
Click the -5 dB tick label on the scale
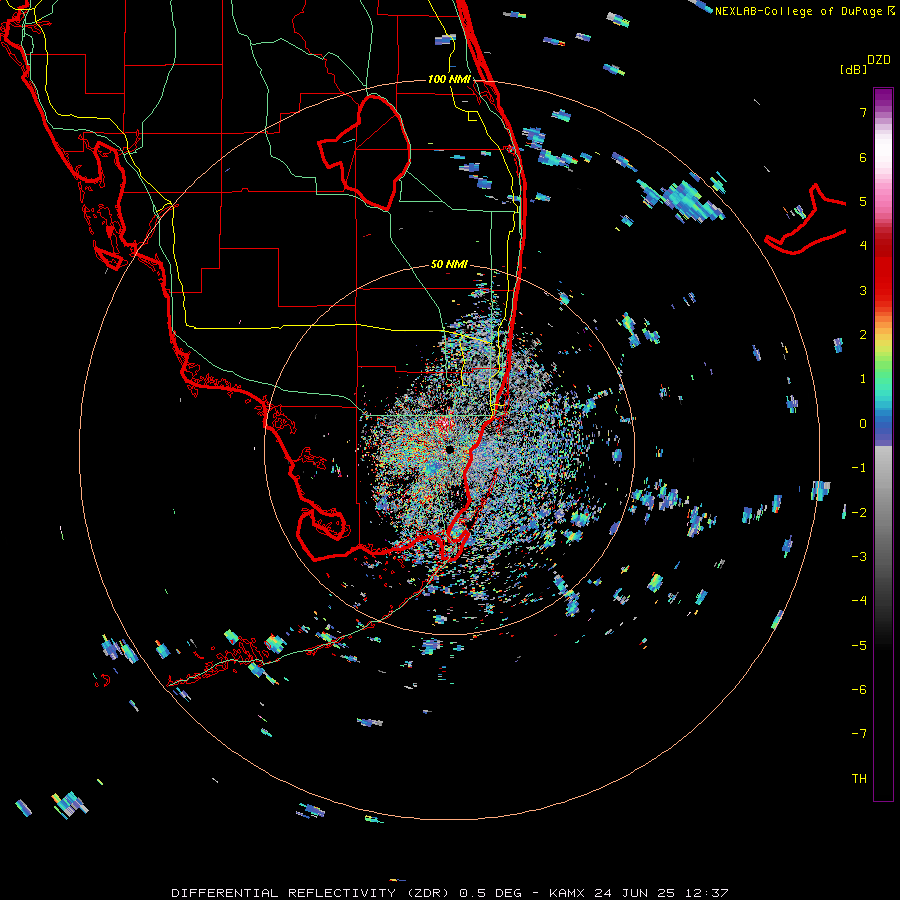[859, 645]
